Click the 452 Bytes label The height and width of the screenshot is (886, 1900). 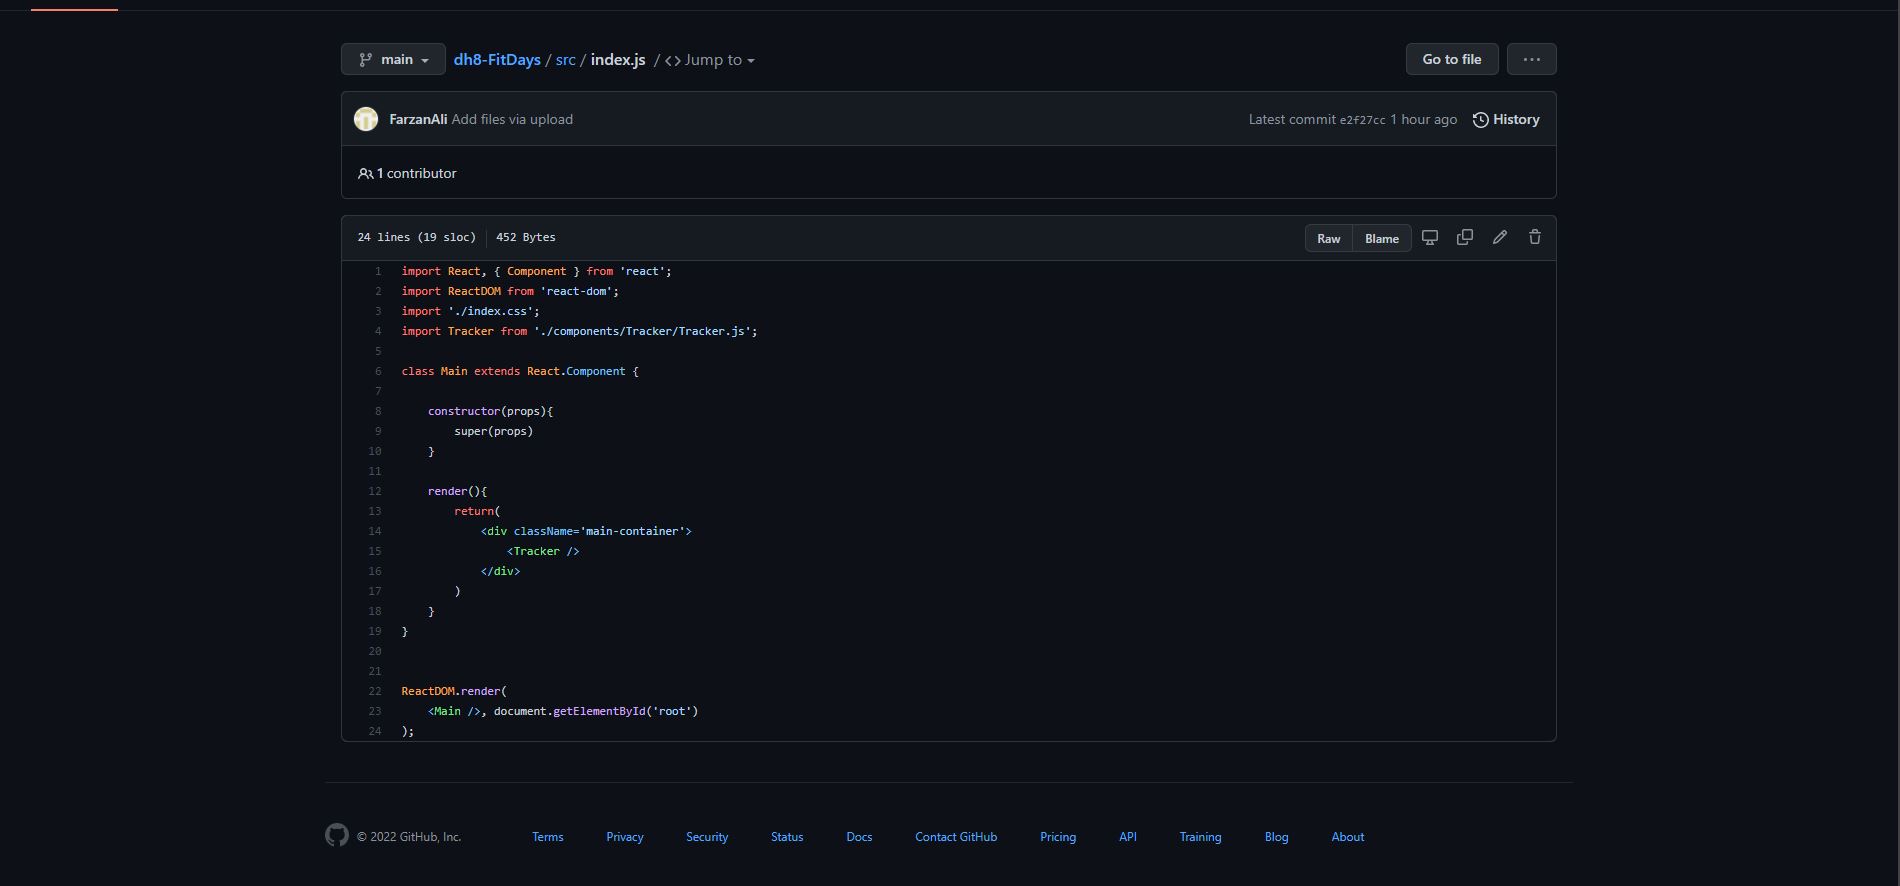point(526,237)
